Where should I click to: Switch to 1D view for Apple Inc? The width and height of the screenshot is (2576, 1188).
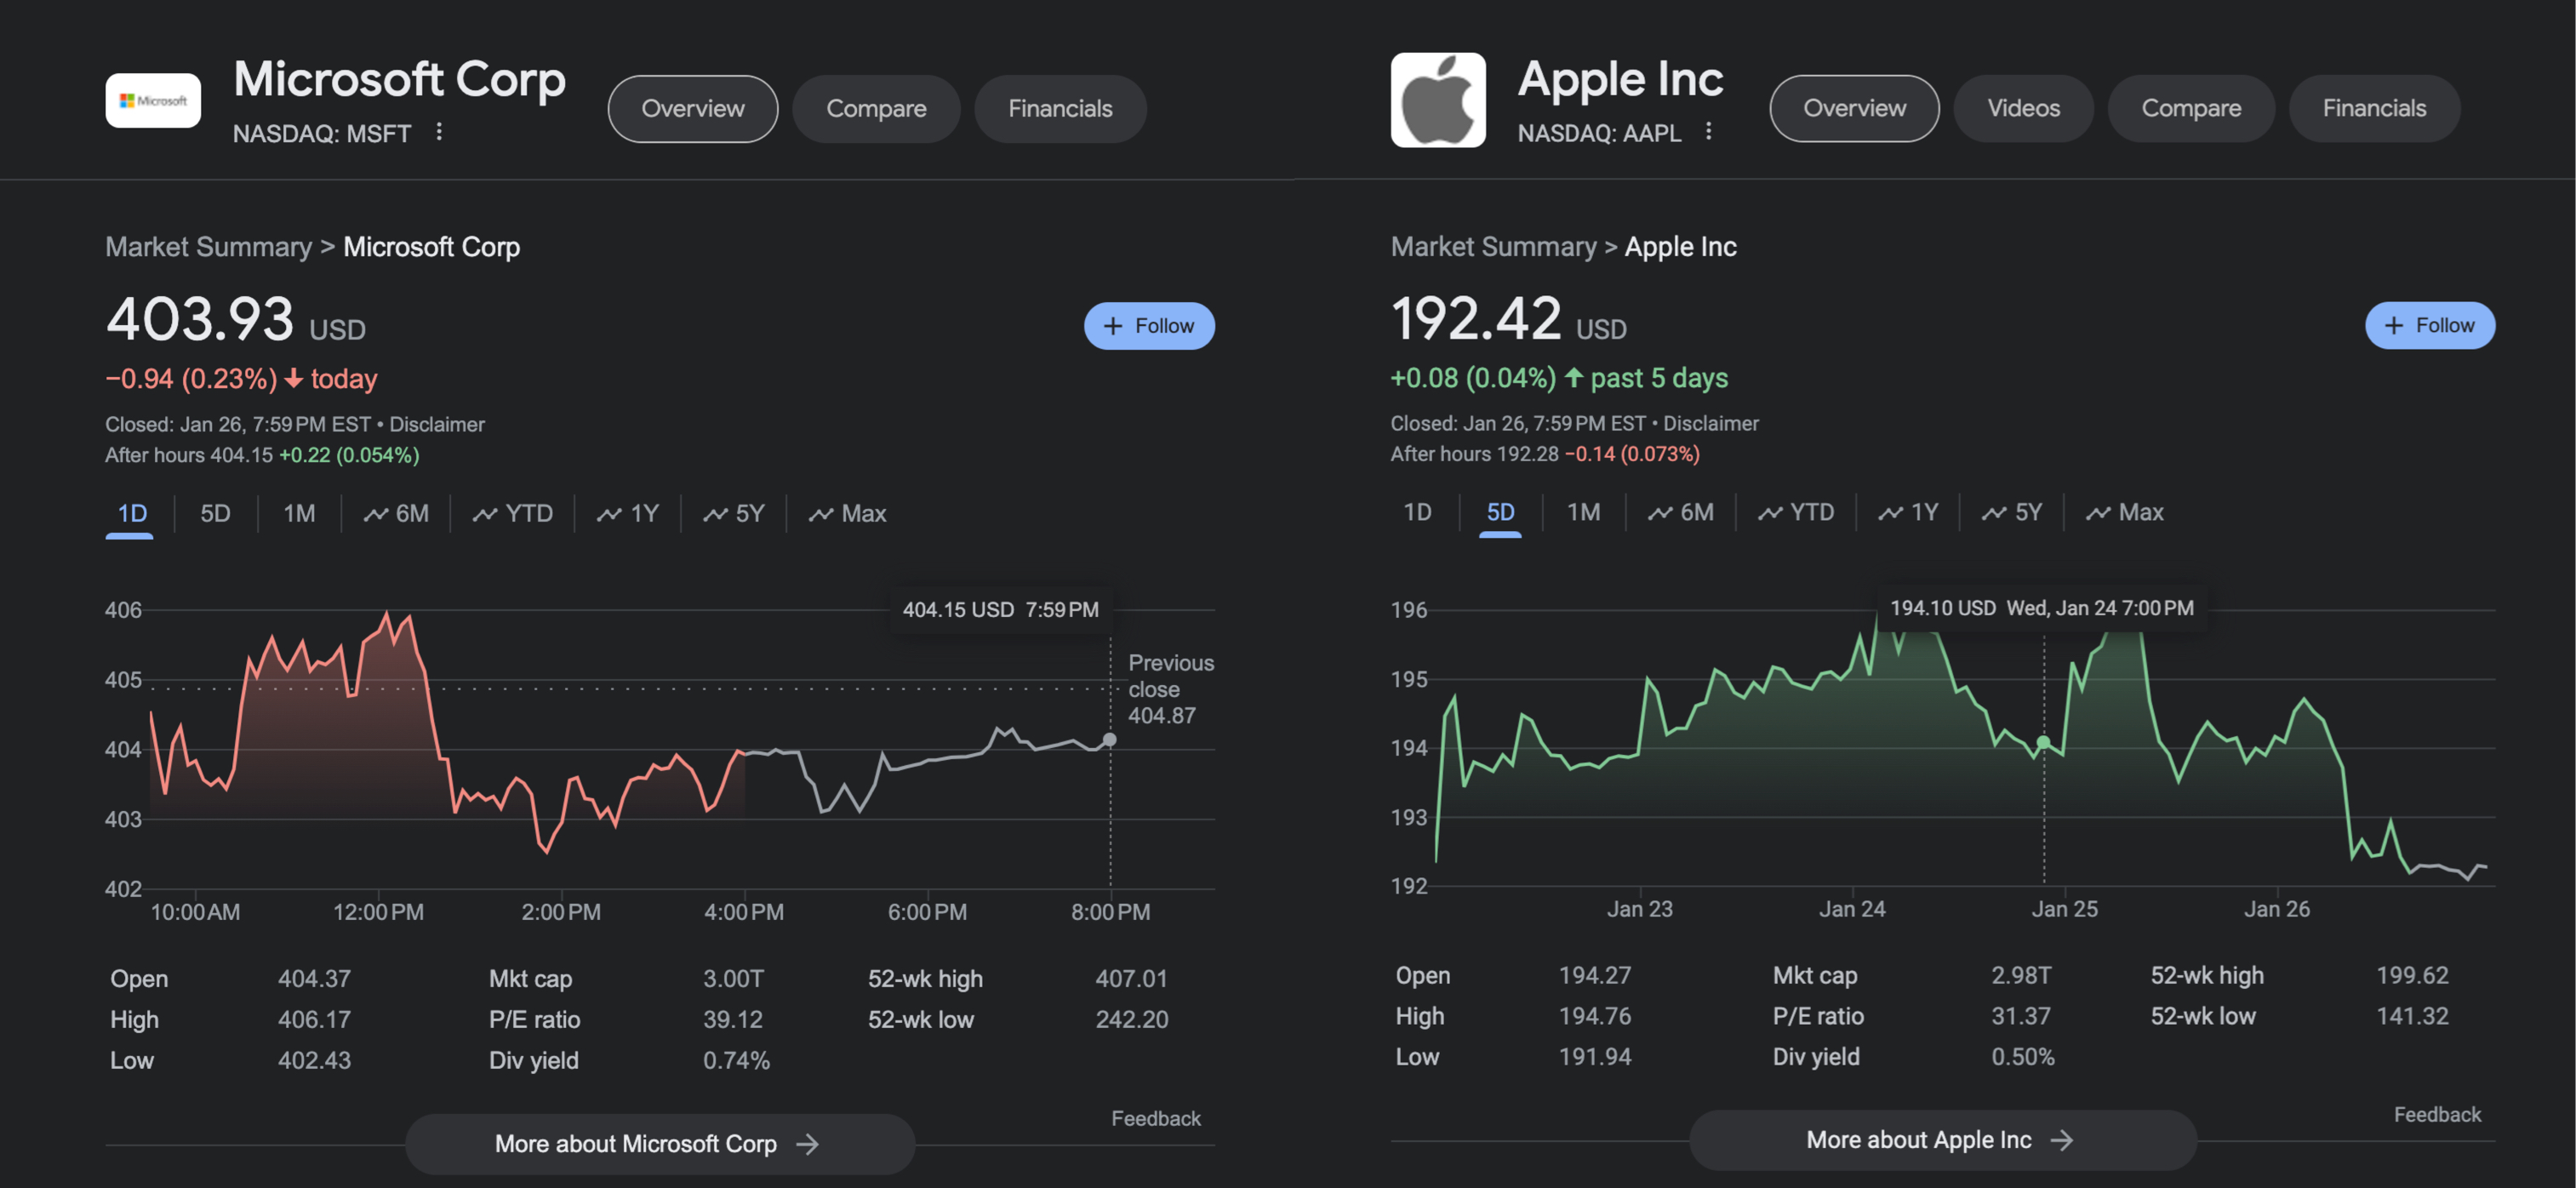point(1416,512)
